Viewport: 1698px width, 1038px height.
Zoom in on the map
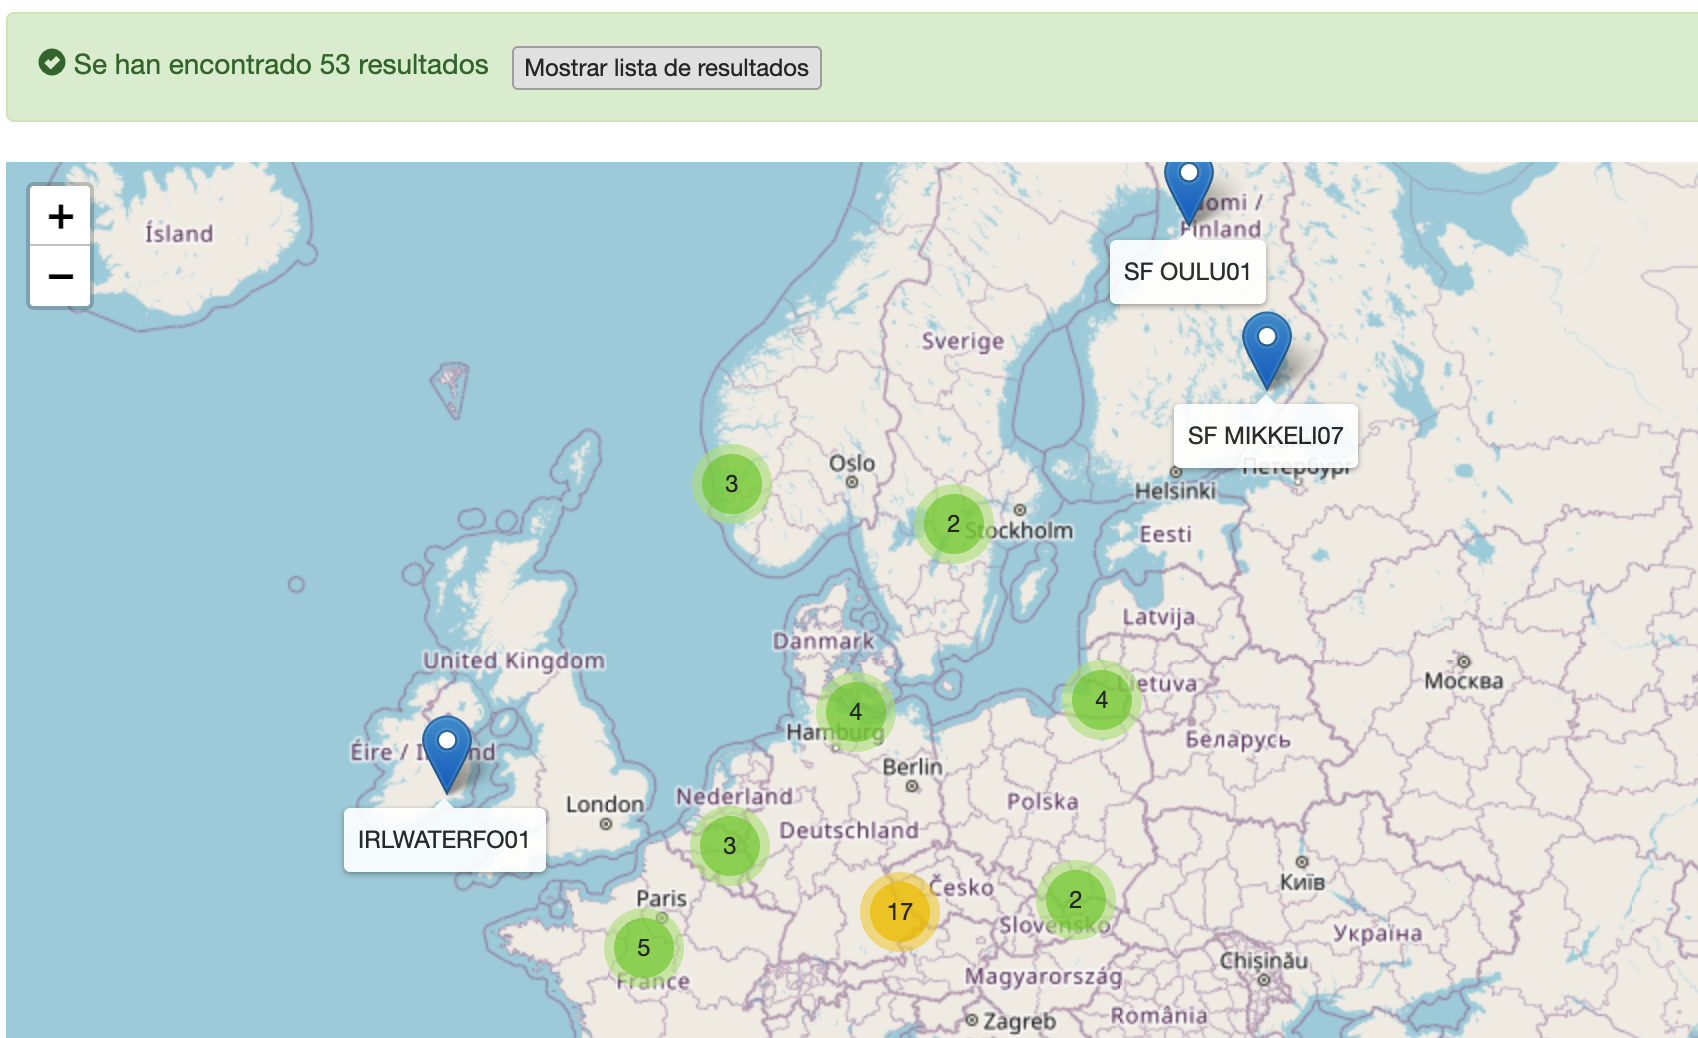tap(61, 216)
